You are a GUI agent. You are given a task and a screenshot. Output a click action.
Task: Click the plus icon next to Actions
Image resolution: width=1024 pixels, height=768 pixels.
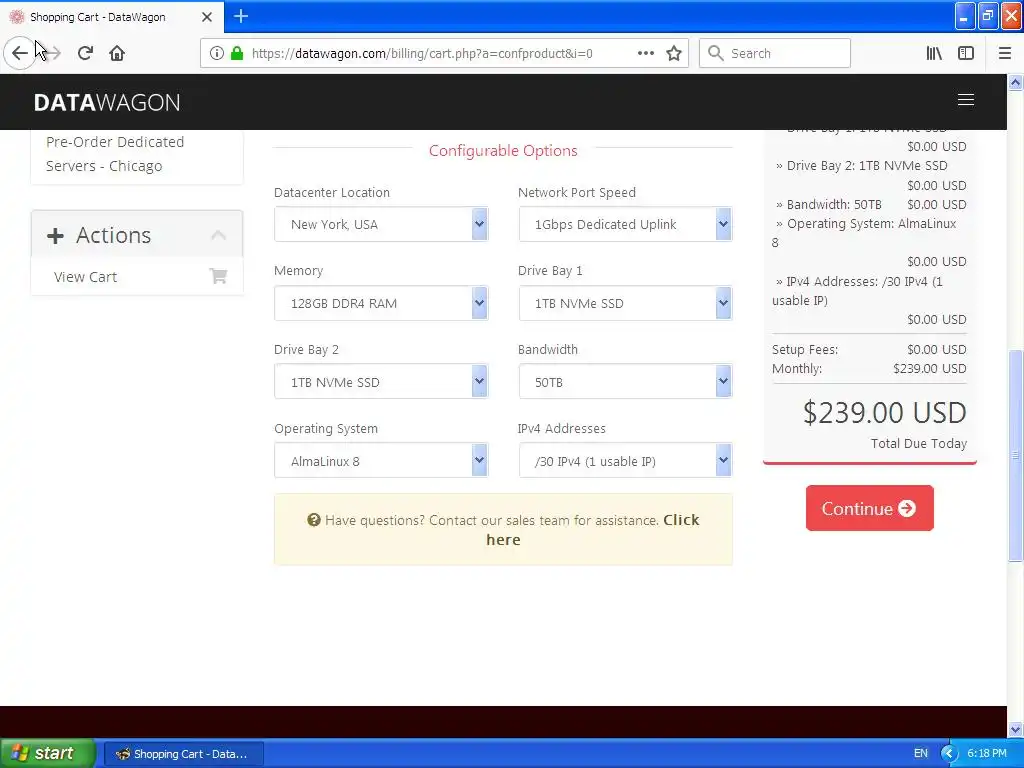pos(56,236)
